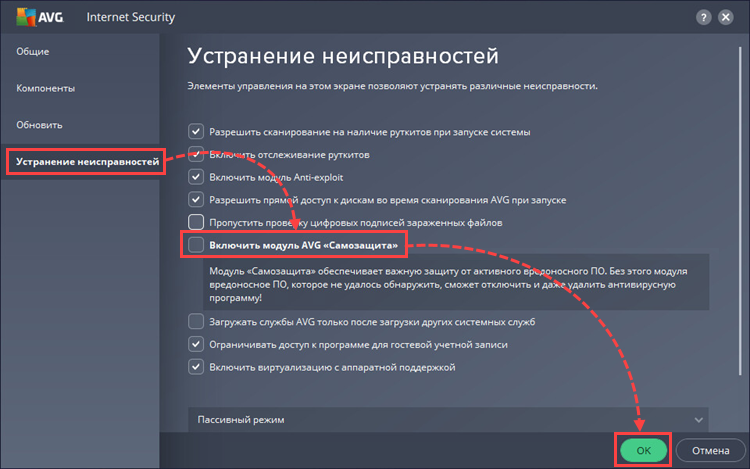
Task: Click the vertical scrollbar of the settings pane
Action: click(x=740, y=210)
